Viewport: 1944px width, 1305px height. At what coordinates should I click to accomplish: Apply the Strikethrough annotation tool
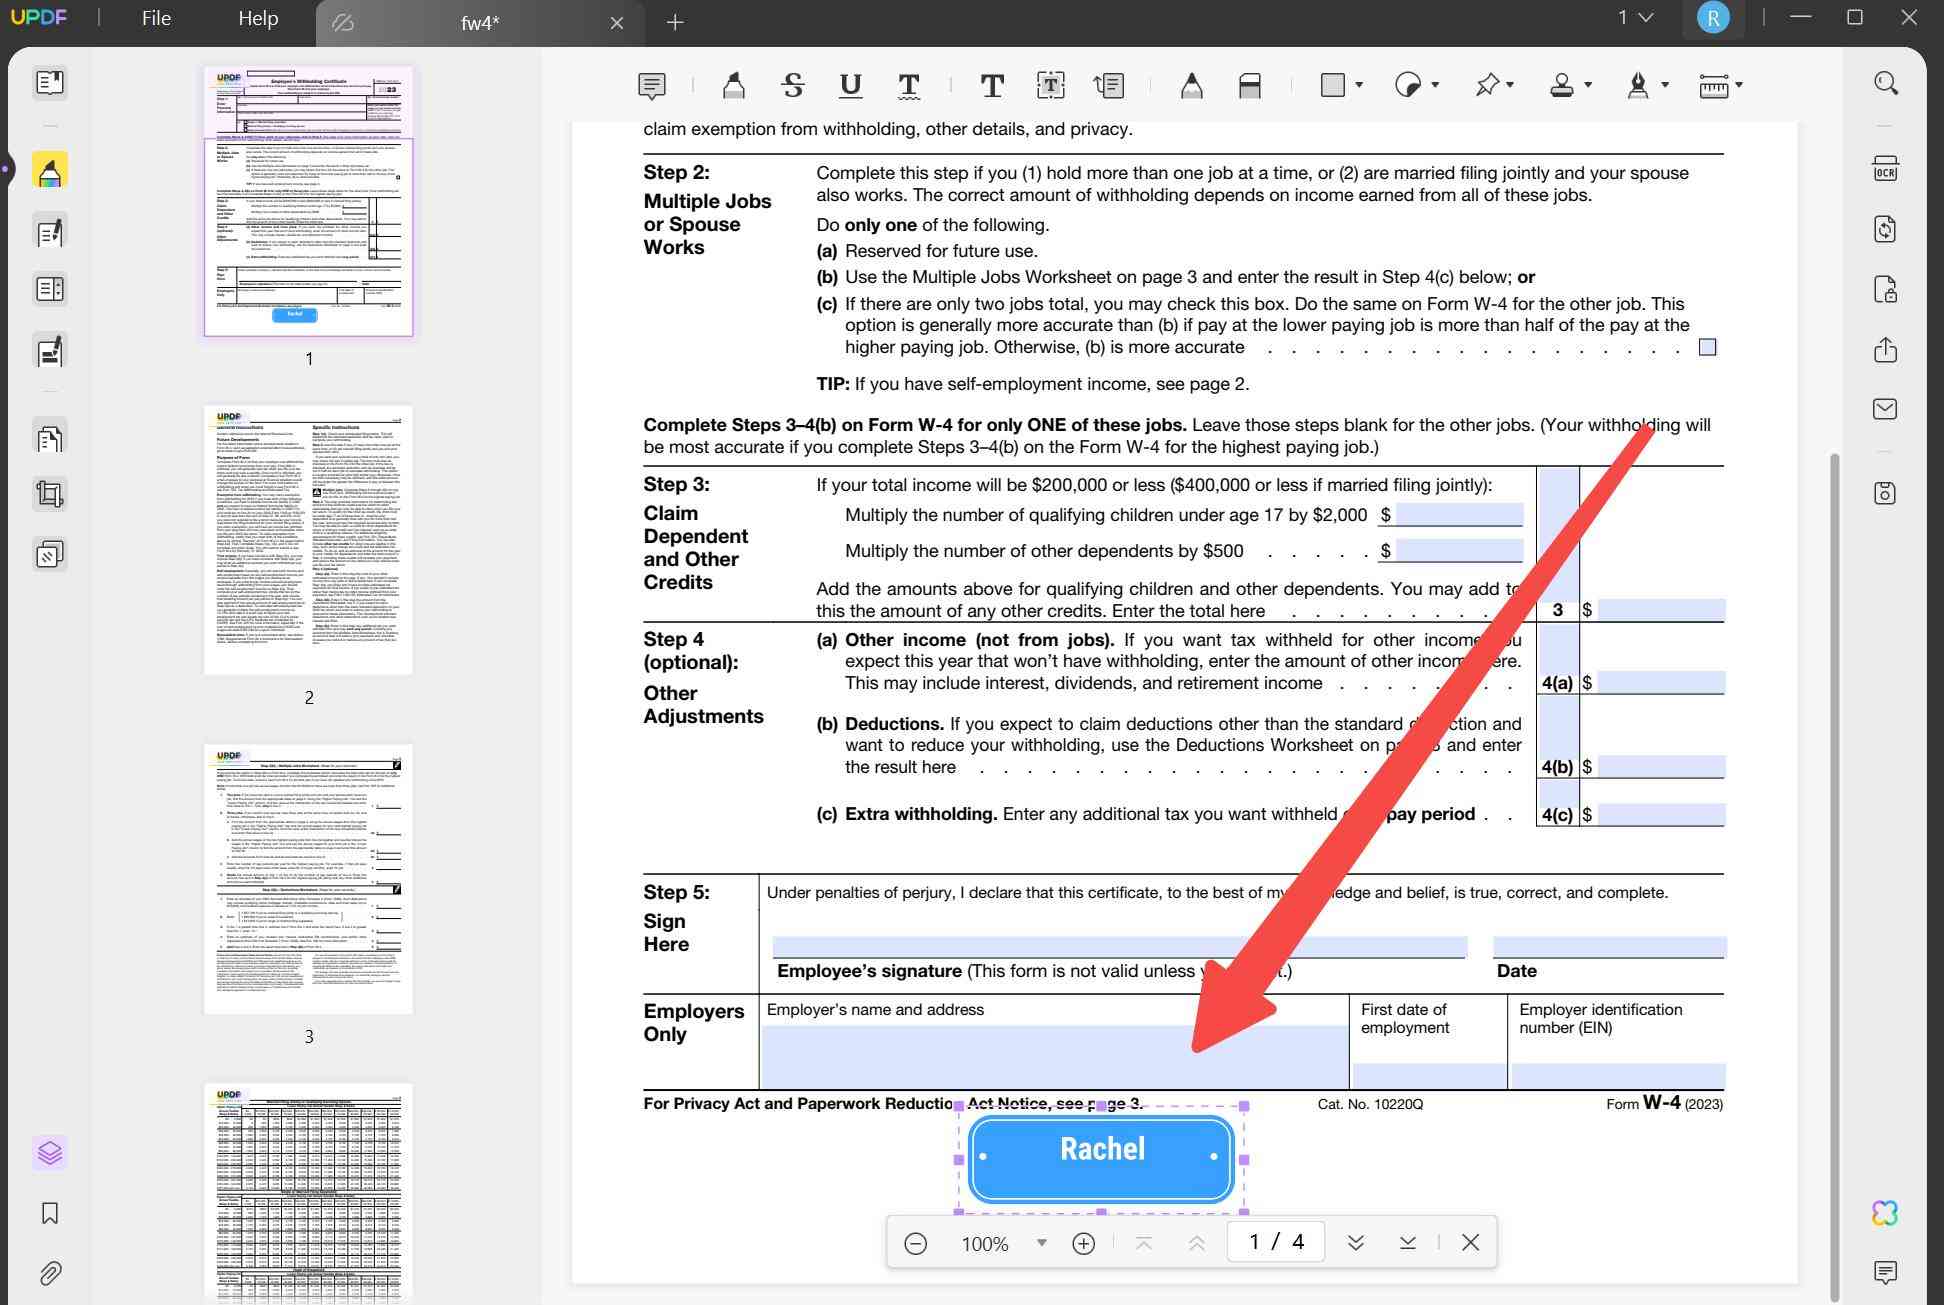[x=792, y=85]
